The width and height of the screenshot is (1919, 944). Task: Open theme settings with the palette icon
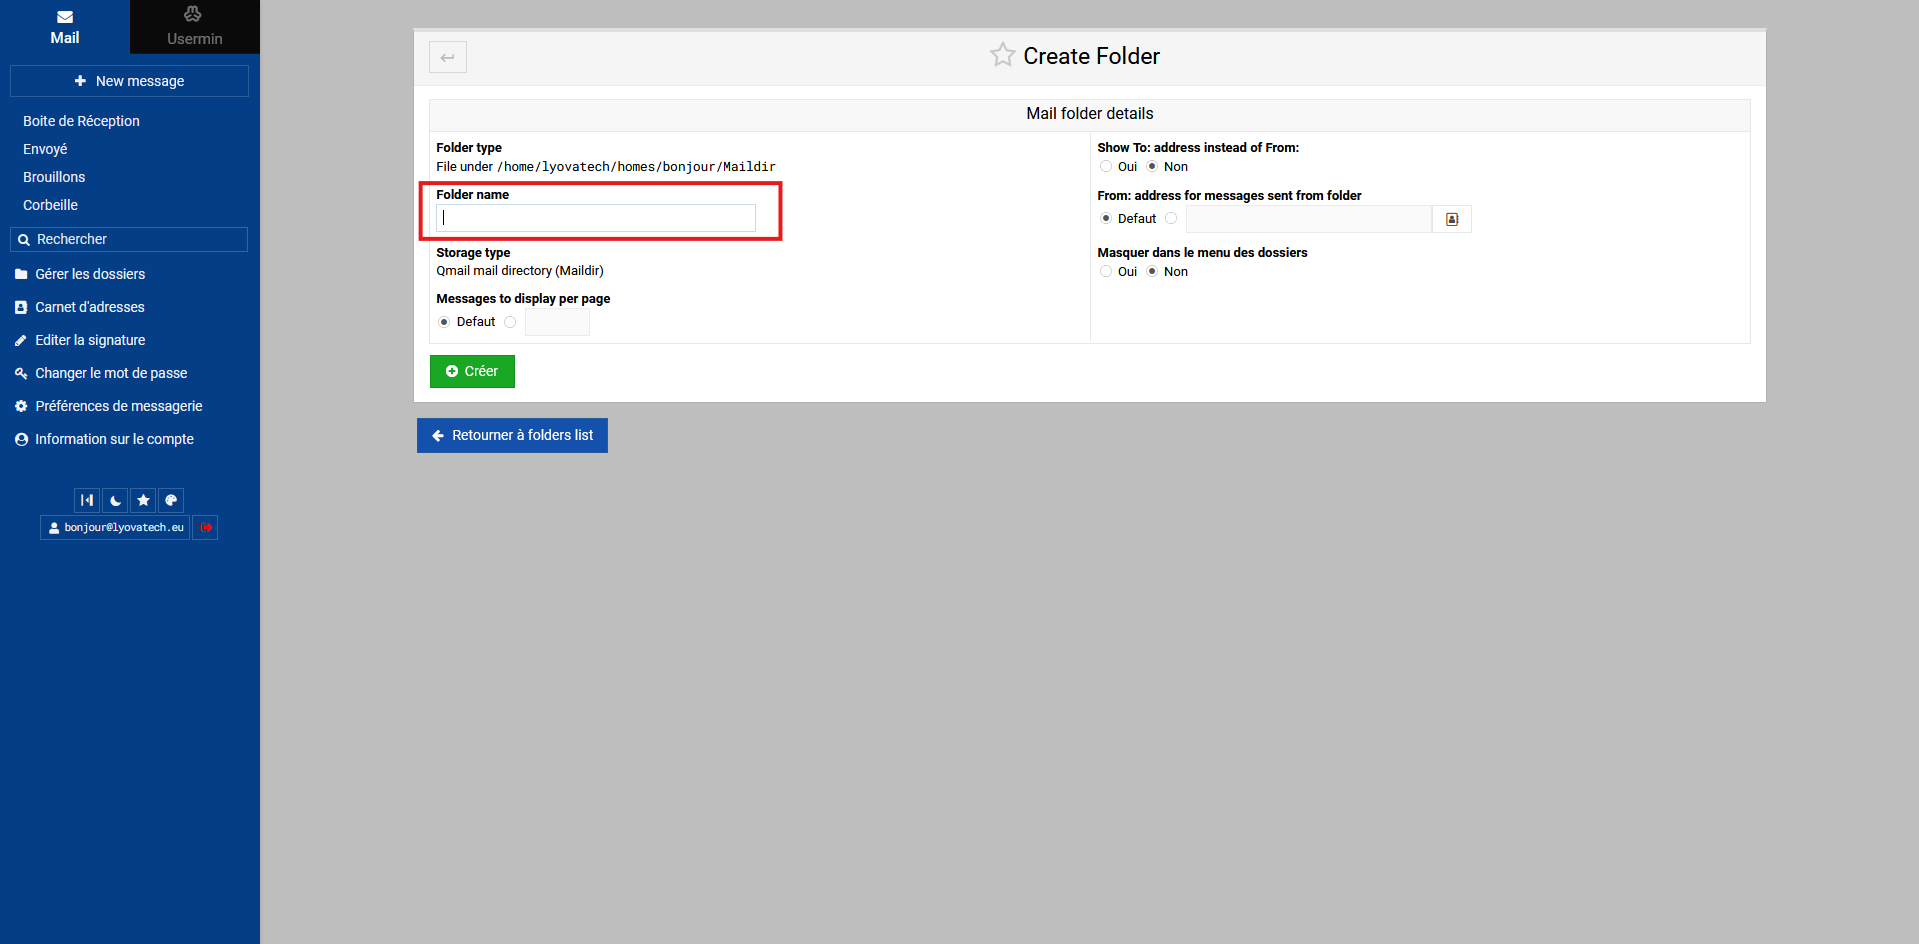(171, 500)
